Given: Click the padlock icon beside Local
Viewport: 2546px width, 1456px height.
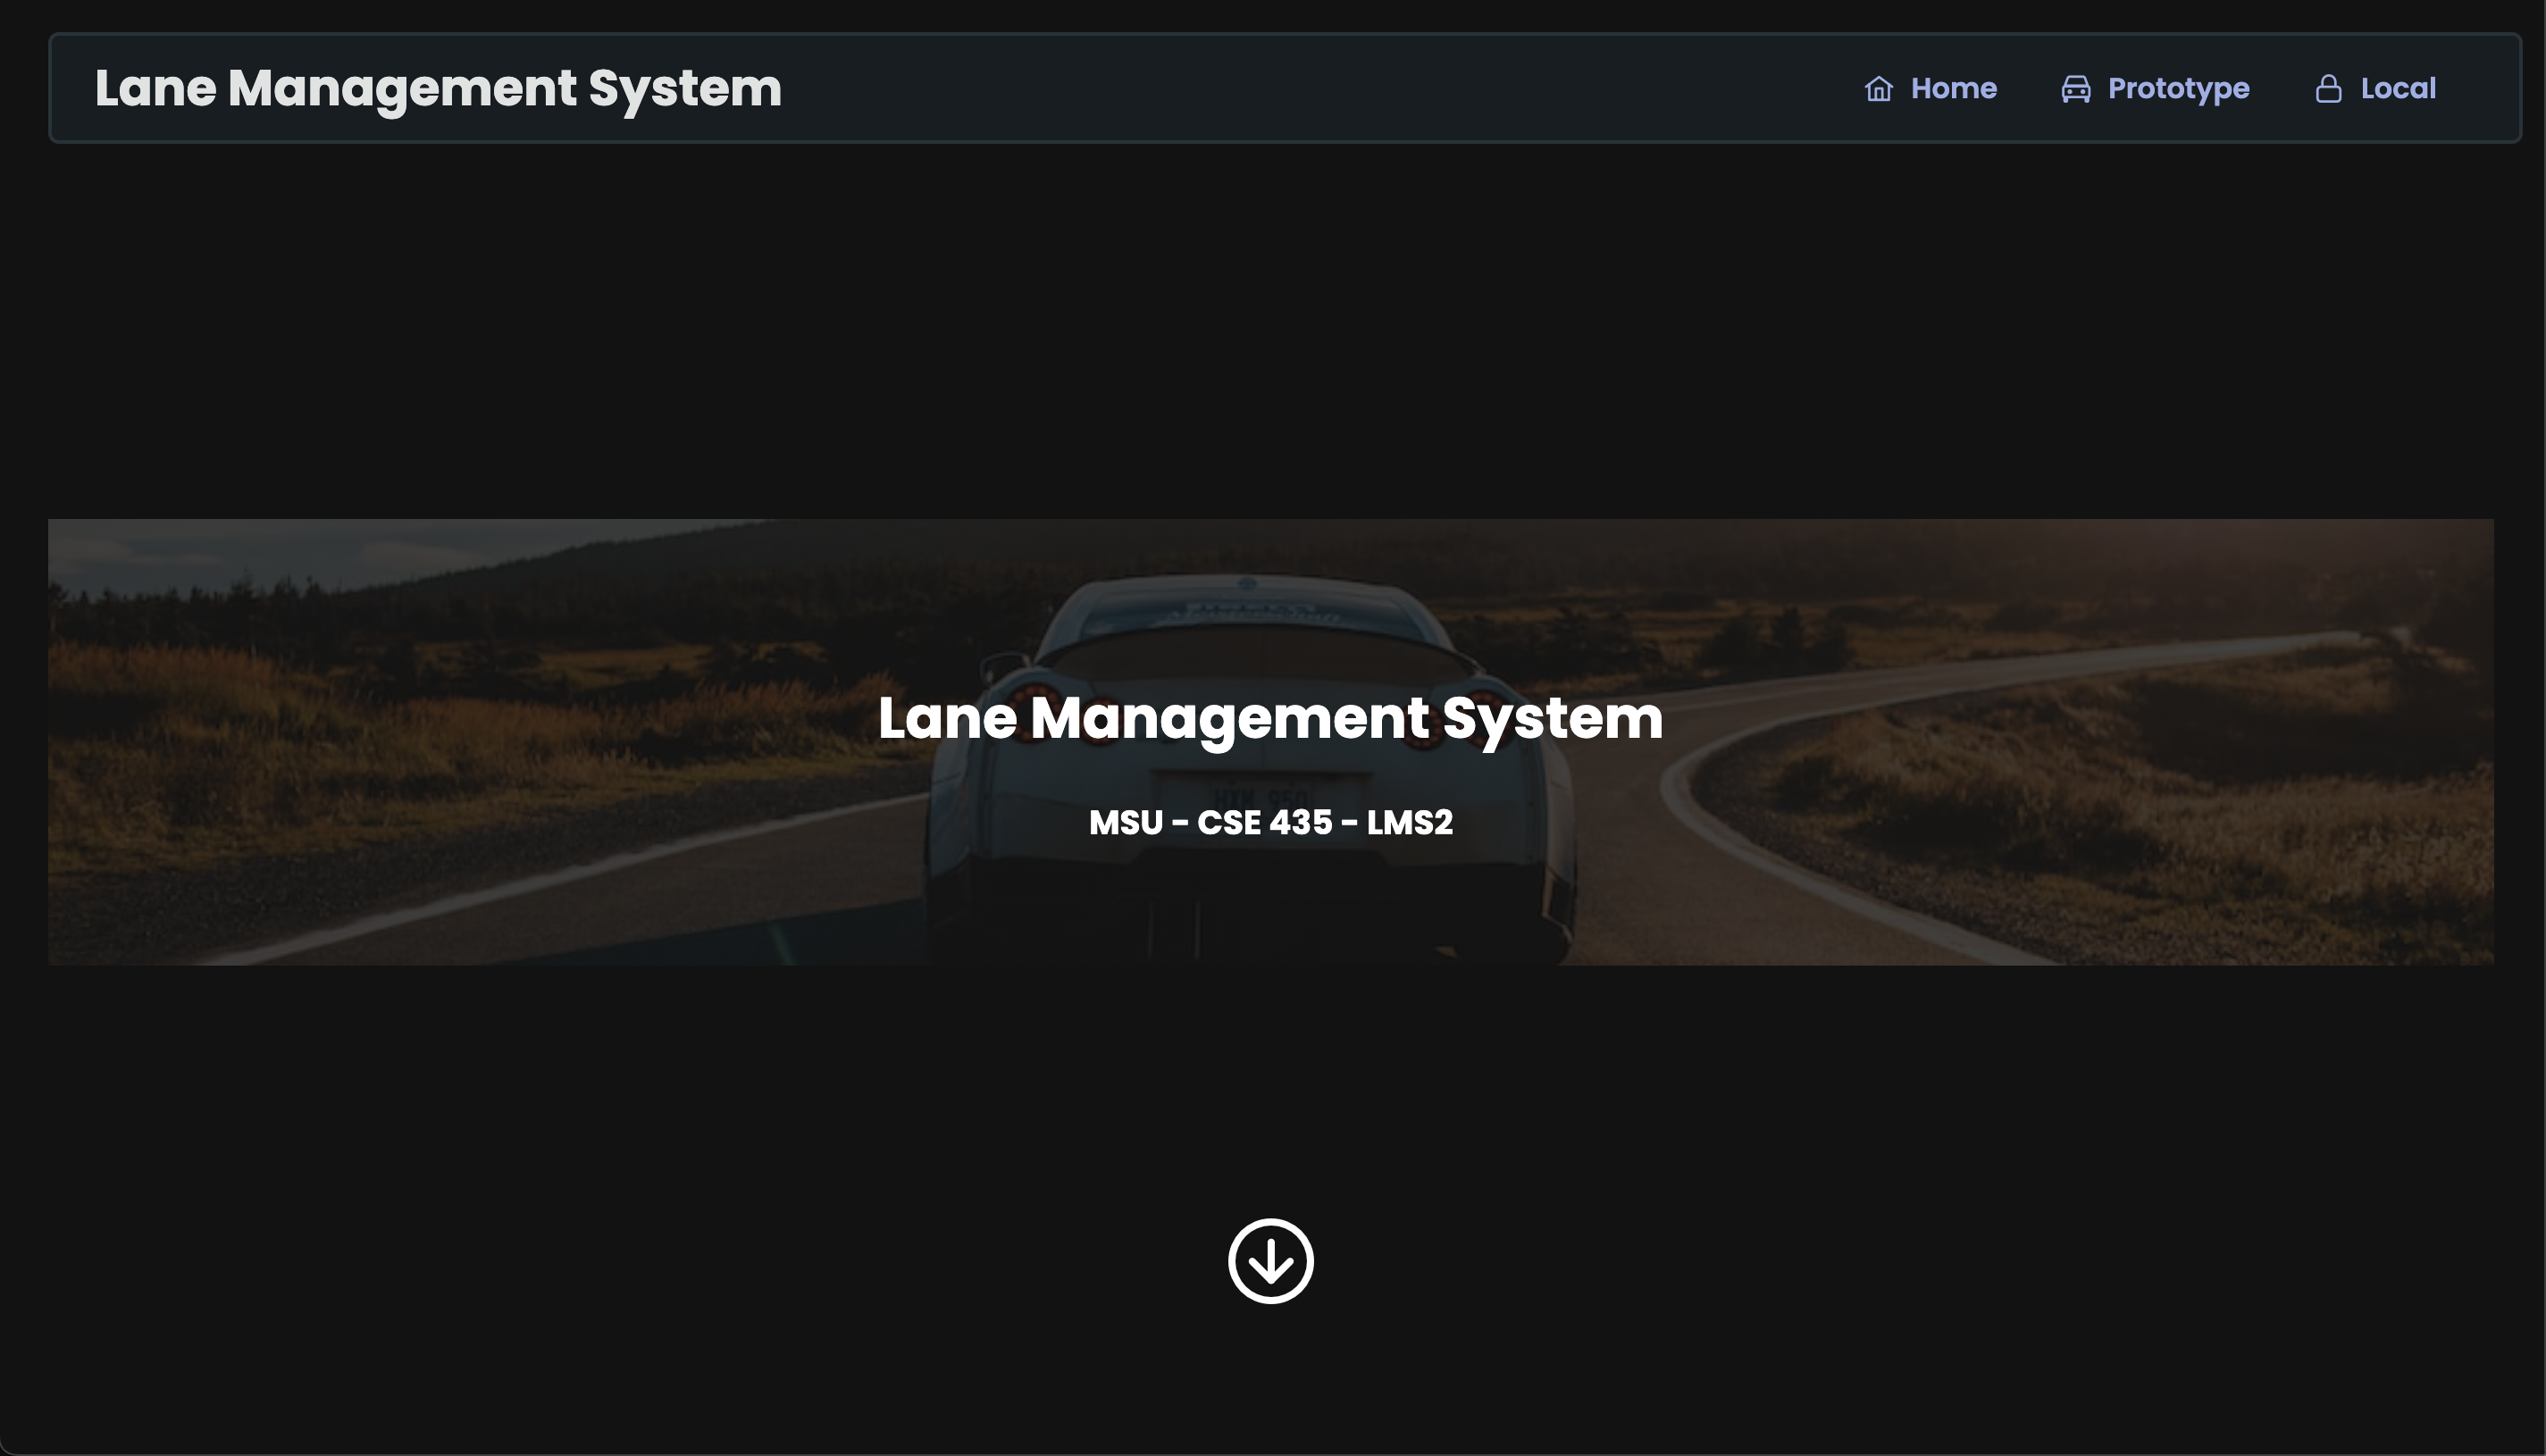Looking at the screenshot, I should pos(2328,89).
